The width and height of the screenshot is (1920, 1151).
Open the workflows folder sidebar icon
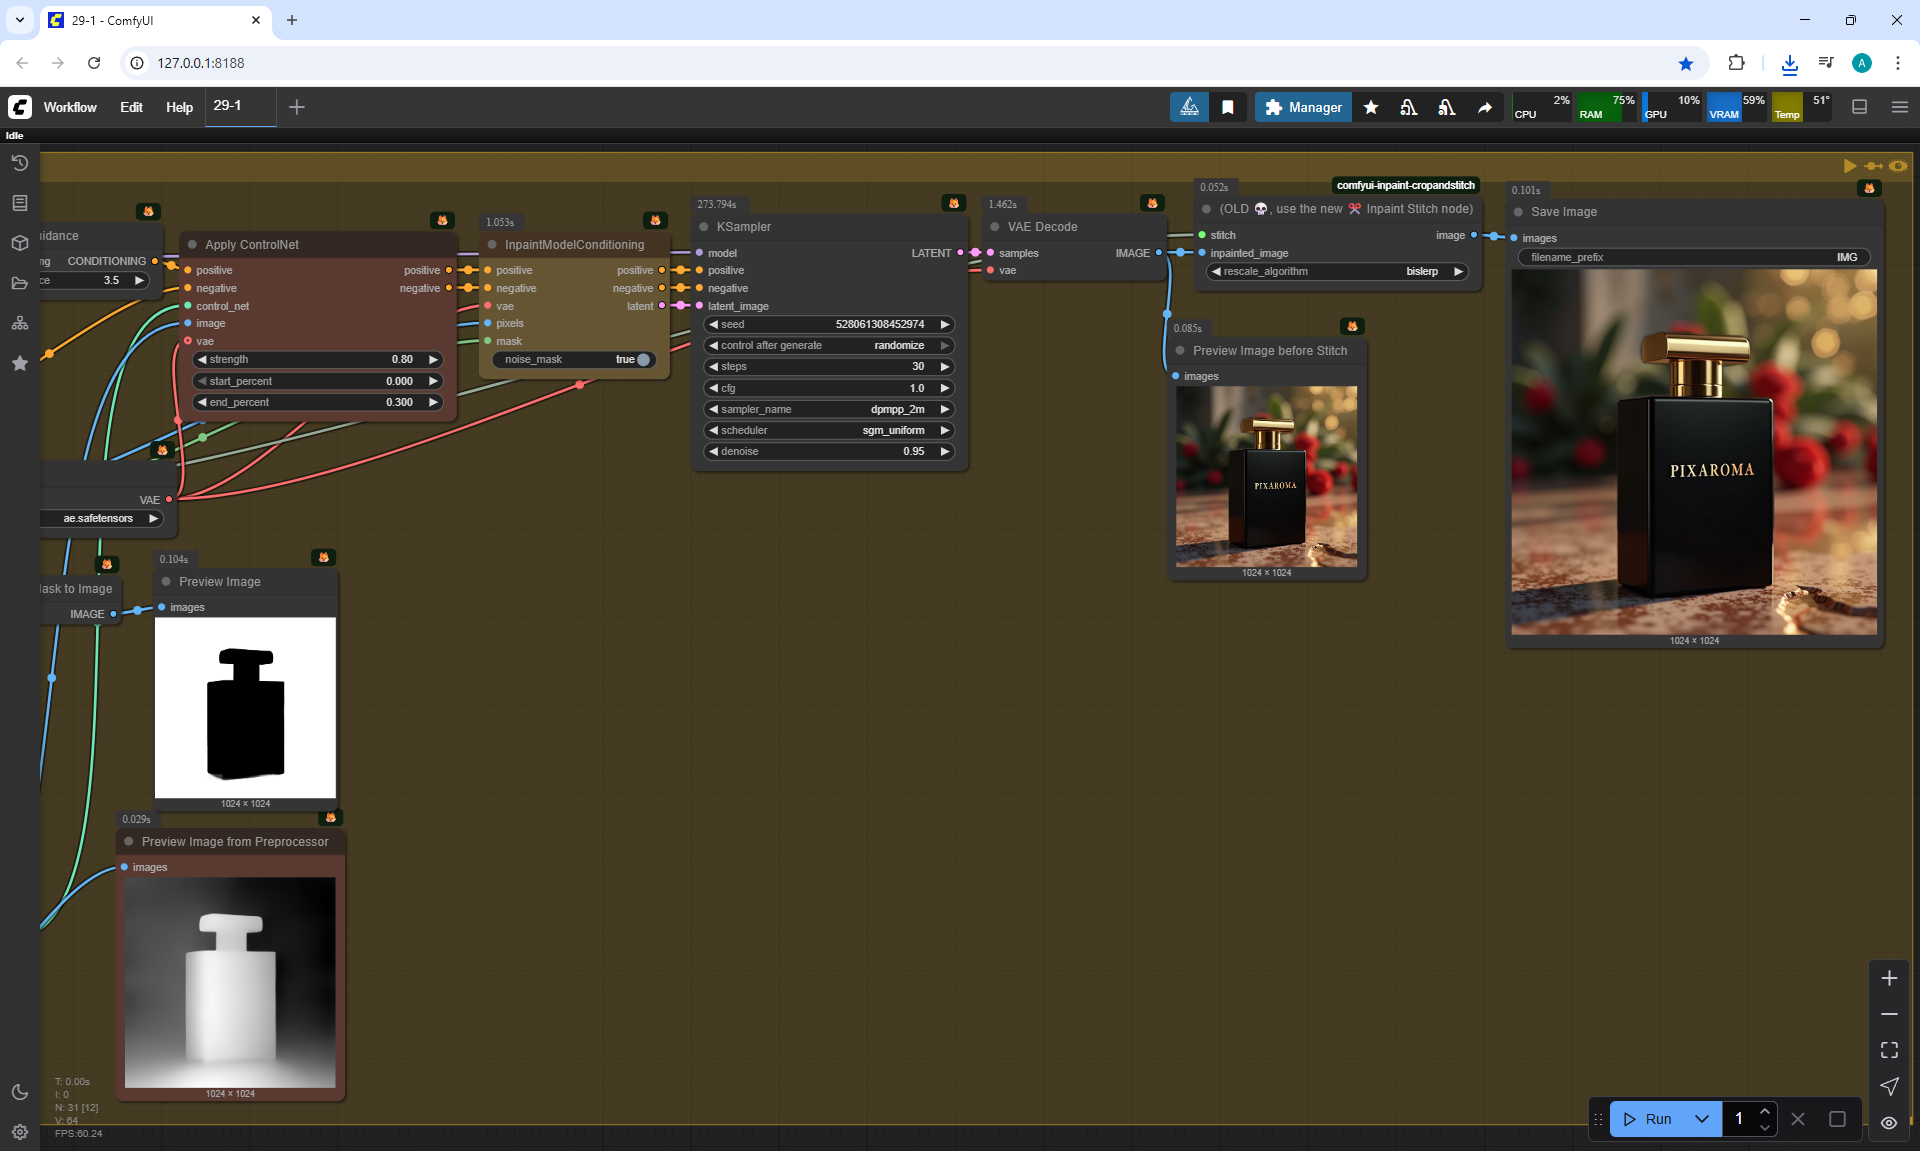(19, 283)
